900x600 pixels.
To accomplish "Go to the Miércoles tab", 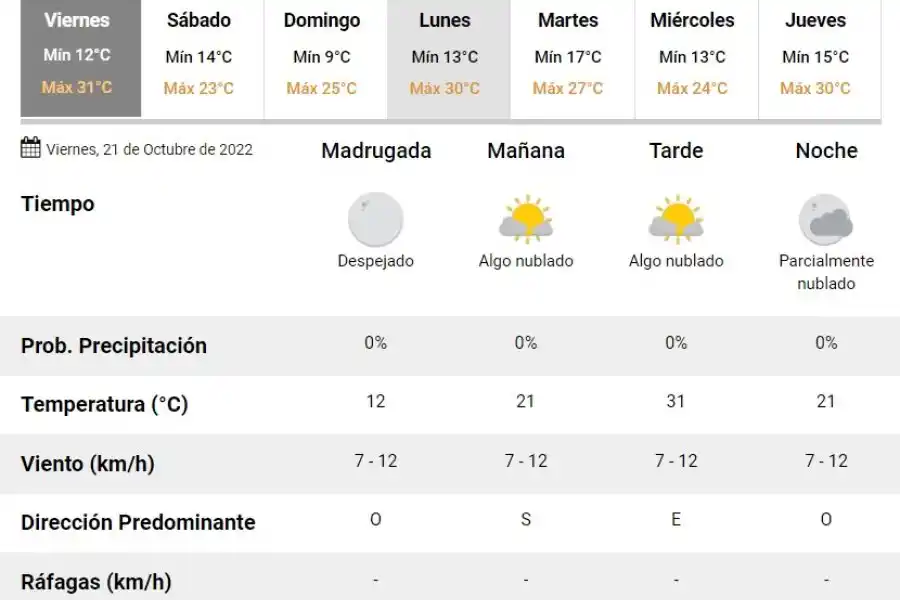I will click(x=692, y=57).
